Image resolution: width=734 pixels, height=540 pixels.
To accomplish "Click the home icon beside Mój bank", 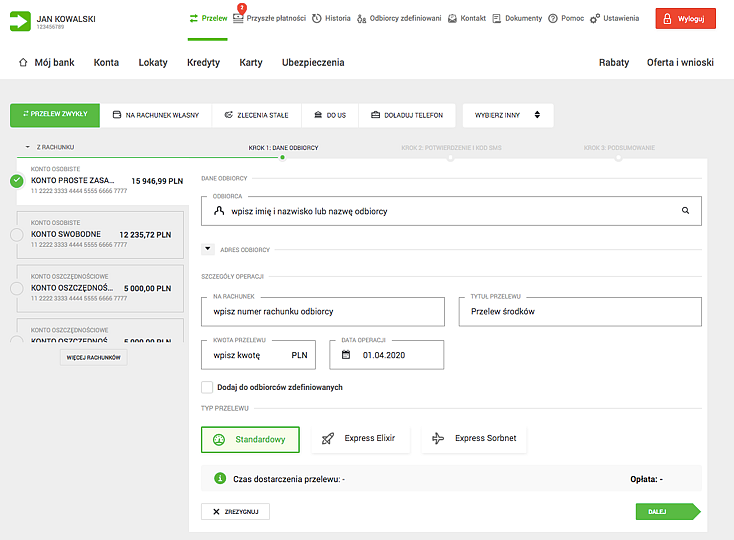I will click(x=23, y=62).
